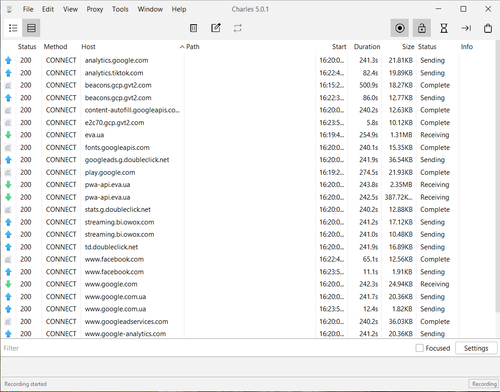Click the 2.35MB size cell
500x392 pixels.
[x=401, y=185]
